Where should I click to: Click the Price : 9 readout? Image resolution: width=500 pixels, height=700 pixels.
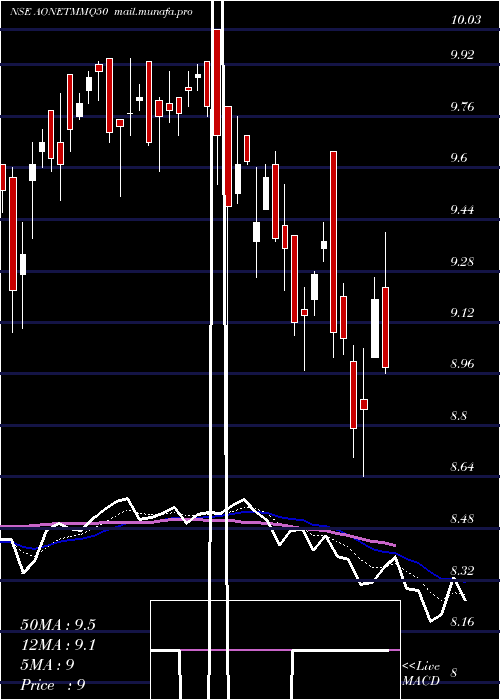[x=53, y=685]
